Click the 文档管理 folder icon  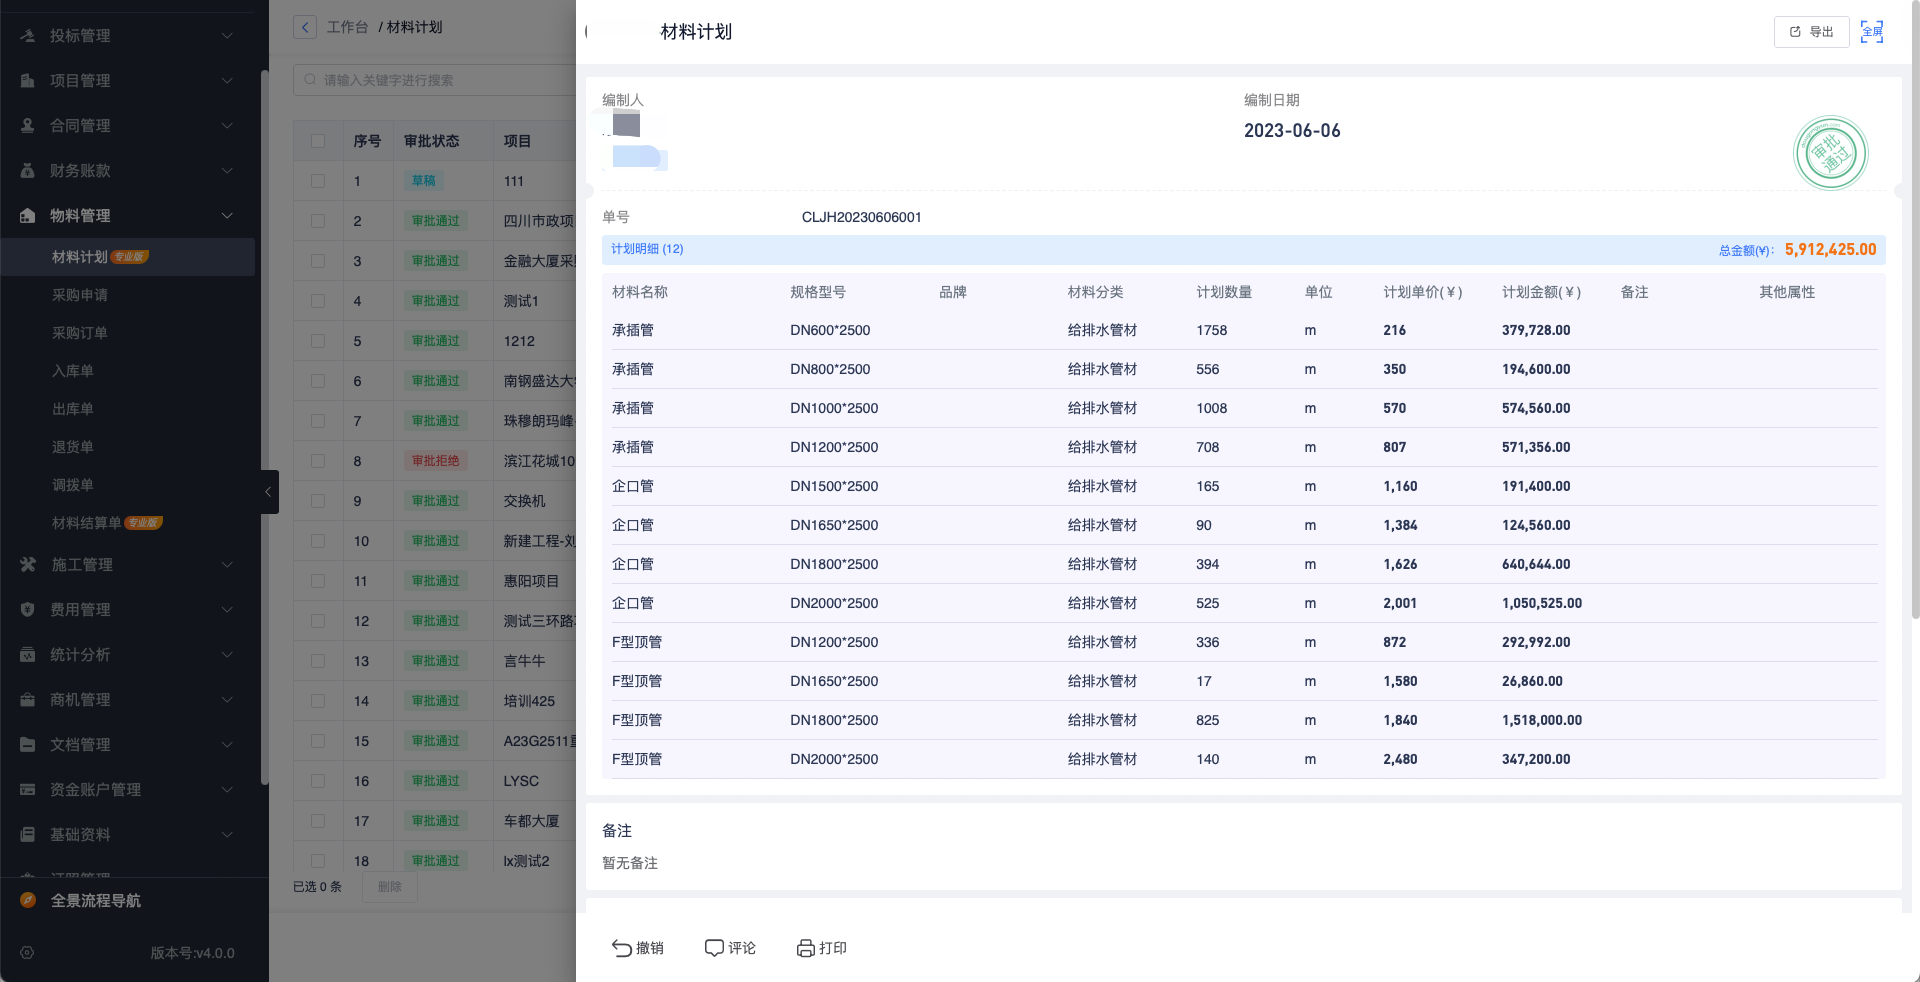[27, 744]
